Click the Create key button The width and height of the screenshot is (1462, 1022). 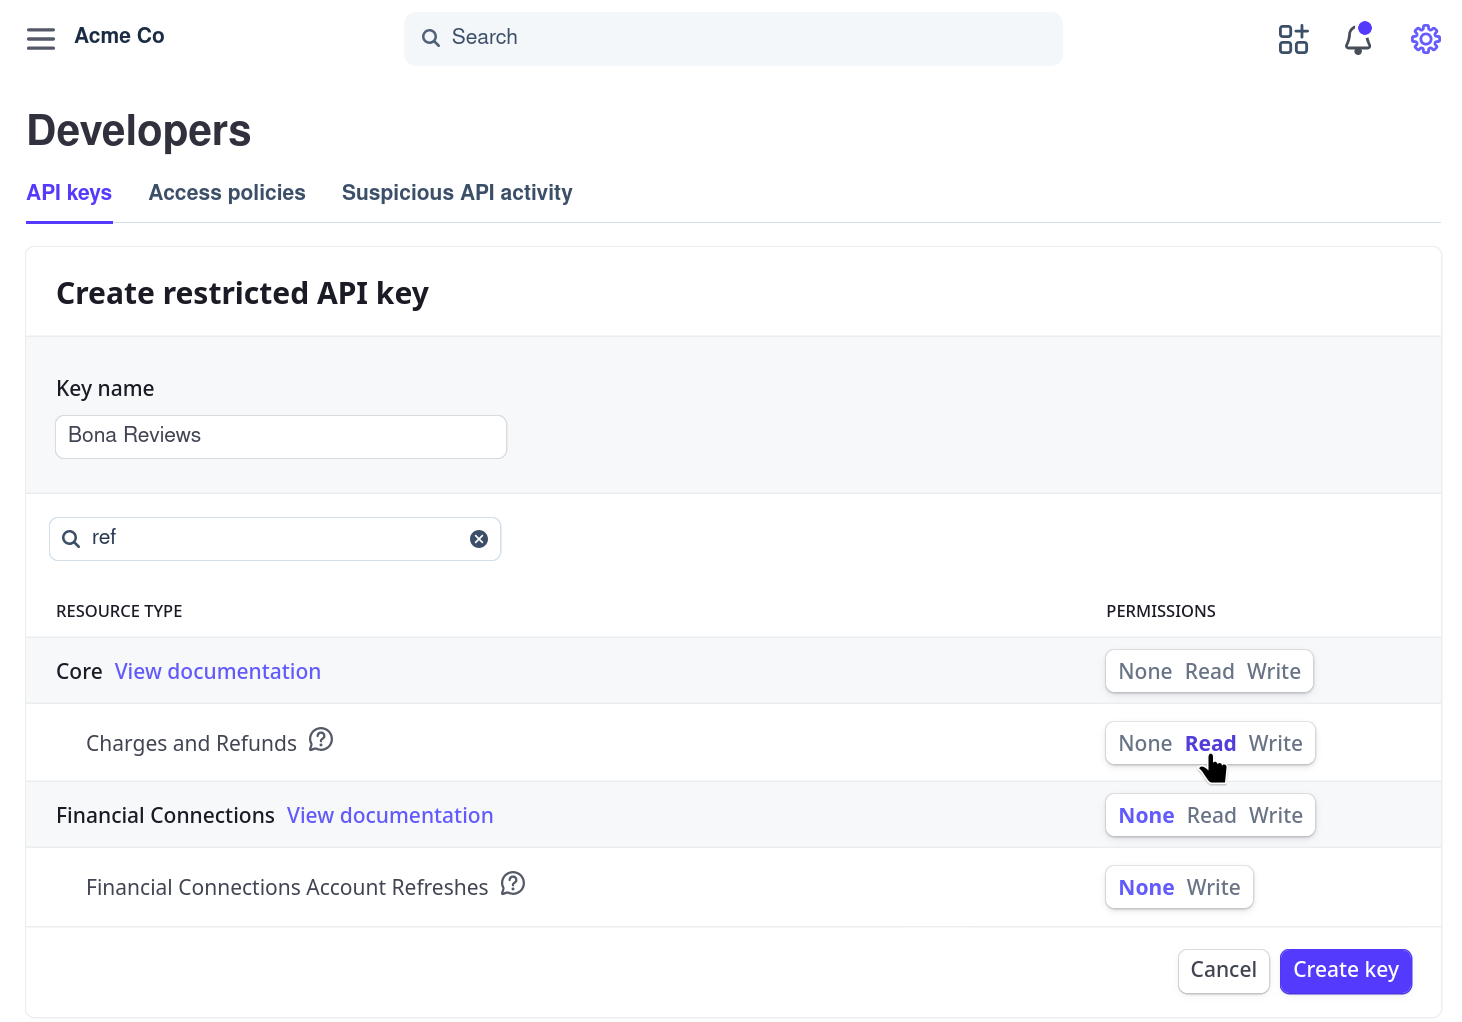click(x=1346, y=971)
